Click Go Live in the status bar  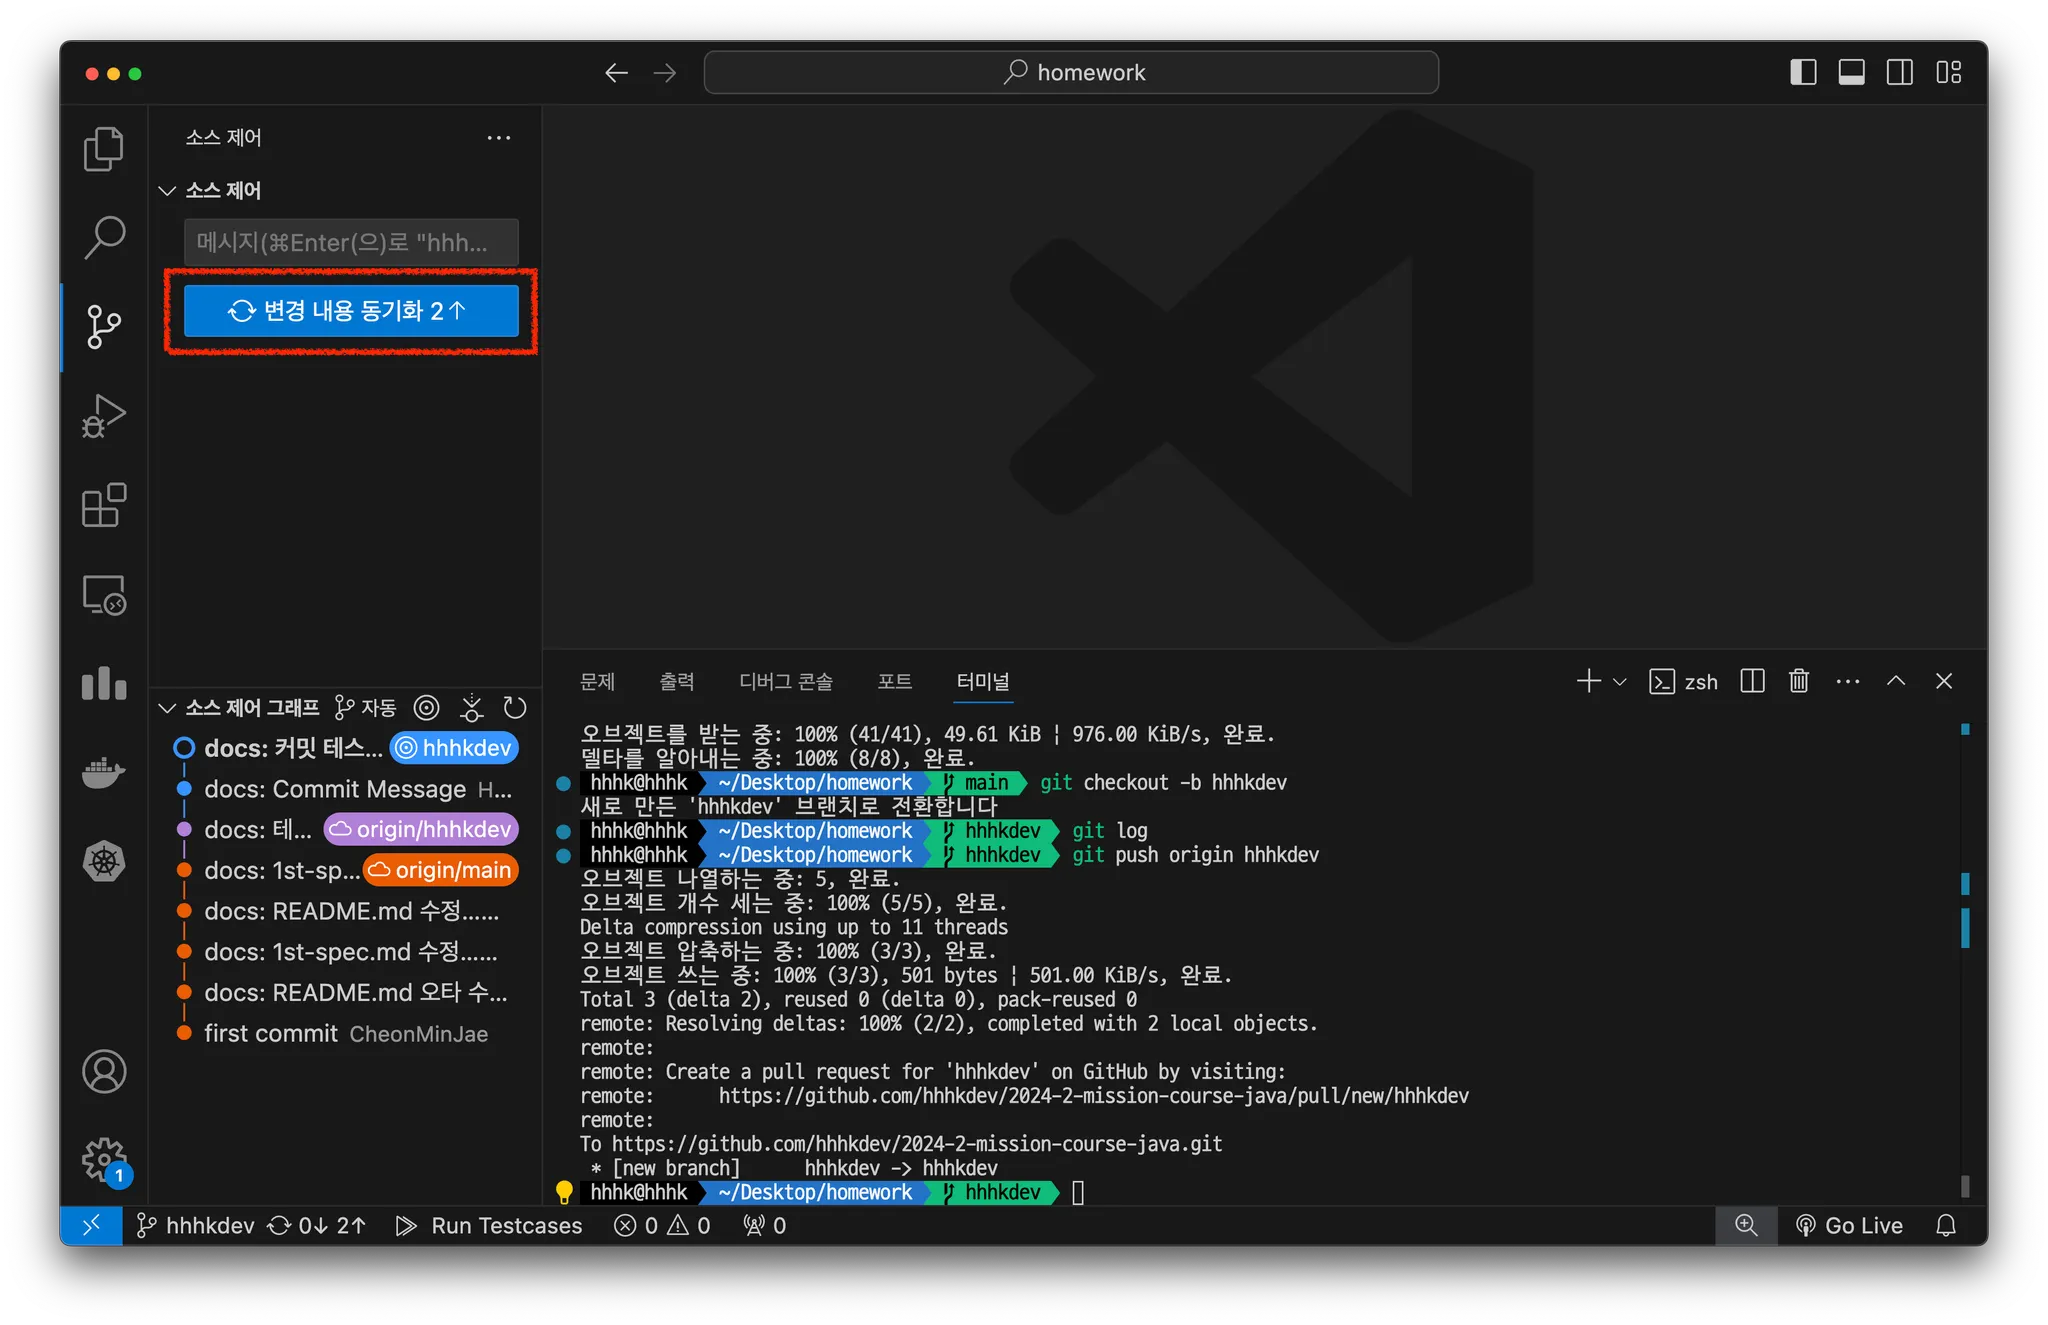[x=1849, y=1225]
